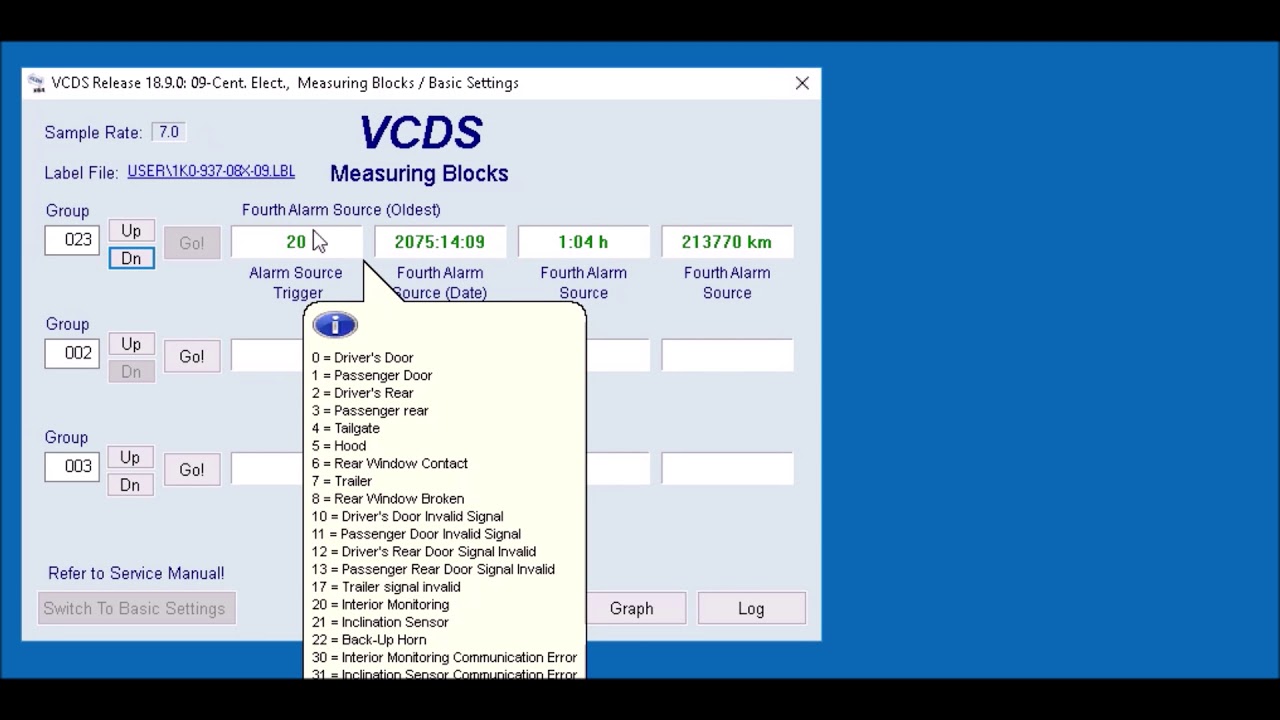Screen dimensions: 1280x720
Task: Open the Graph view
Action: 632,608
